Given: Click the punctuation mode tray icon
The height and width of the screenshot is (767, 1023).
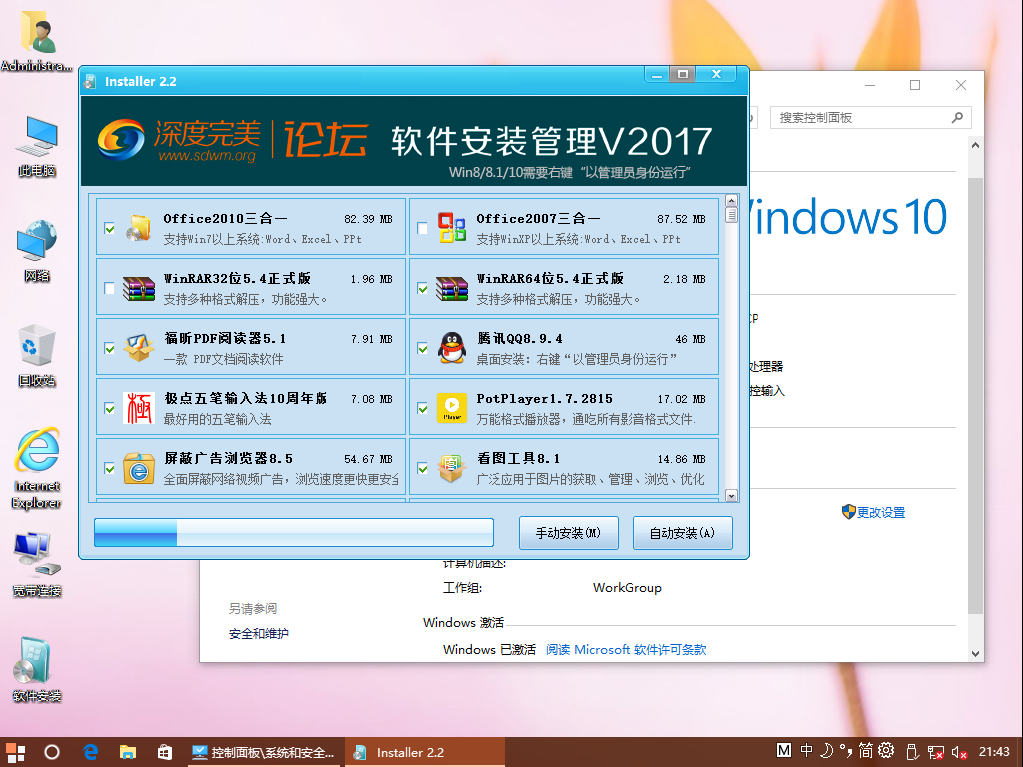Looking at the screenshot, I should 846,750.
